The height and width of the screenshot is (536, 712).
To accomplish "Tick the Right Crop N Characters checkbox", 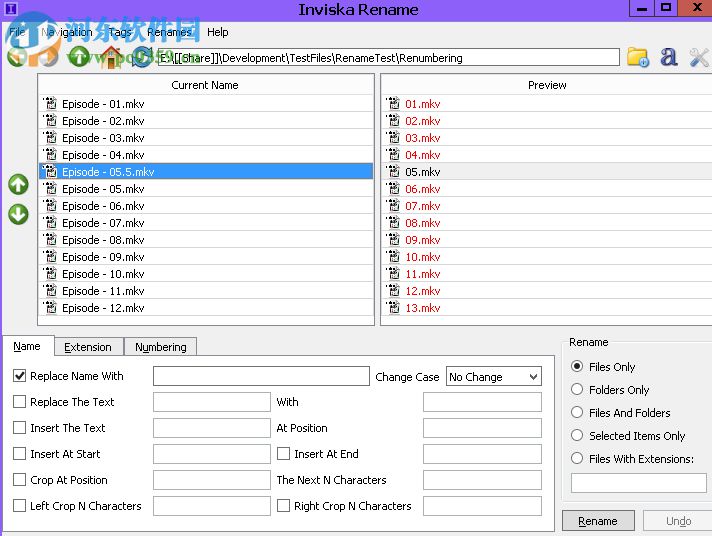I will (x=284, y=506).
